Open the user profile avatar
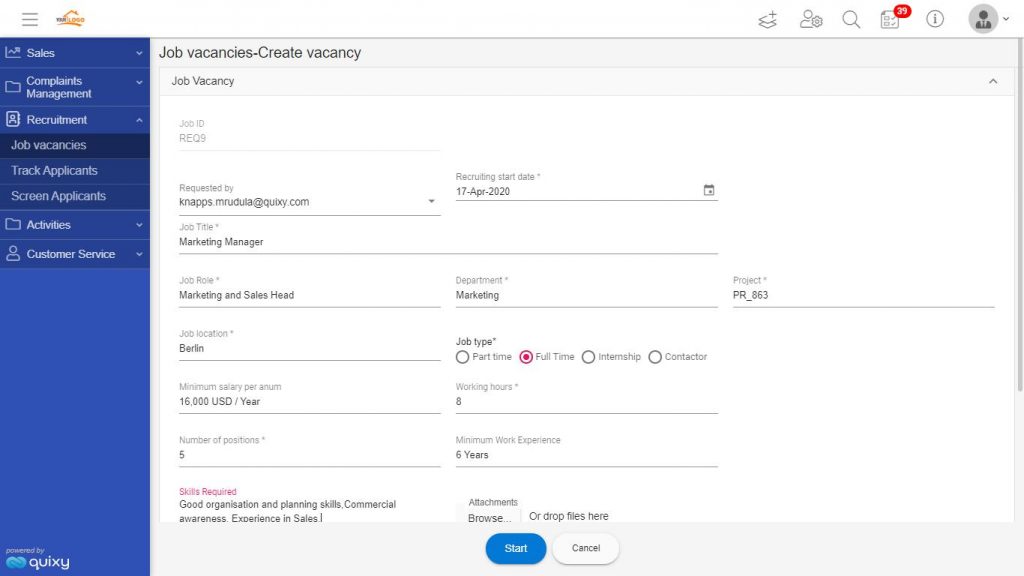1024x576 pixels. pos(983,19)
